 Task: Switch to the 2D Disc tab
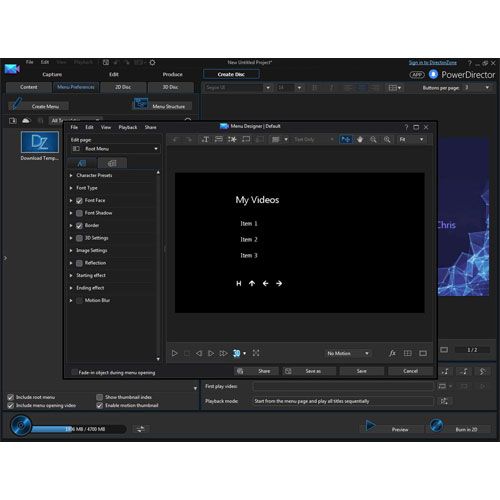tap(123, 87)
